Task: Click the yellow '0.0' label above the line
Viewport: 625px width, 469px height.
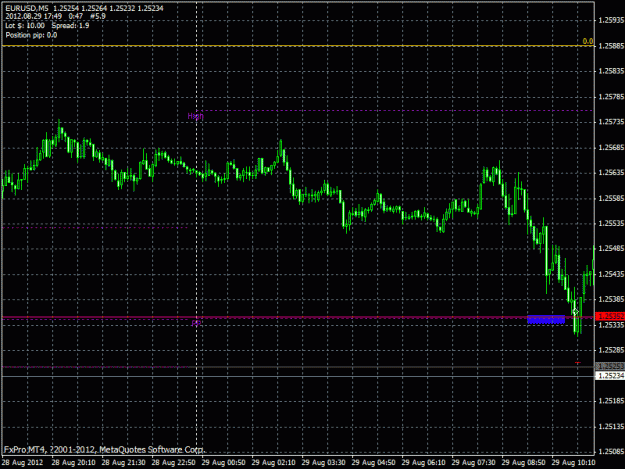Action: coord(588,41)
